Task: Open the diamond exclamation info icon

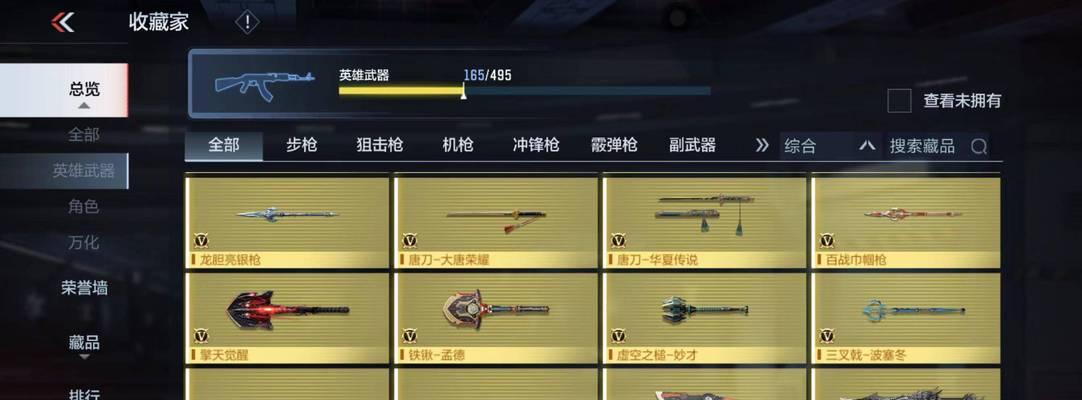Action: 247,22
